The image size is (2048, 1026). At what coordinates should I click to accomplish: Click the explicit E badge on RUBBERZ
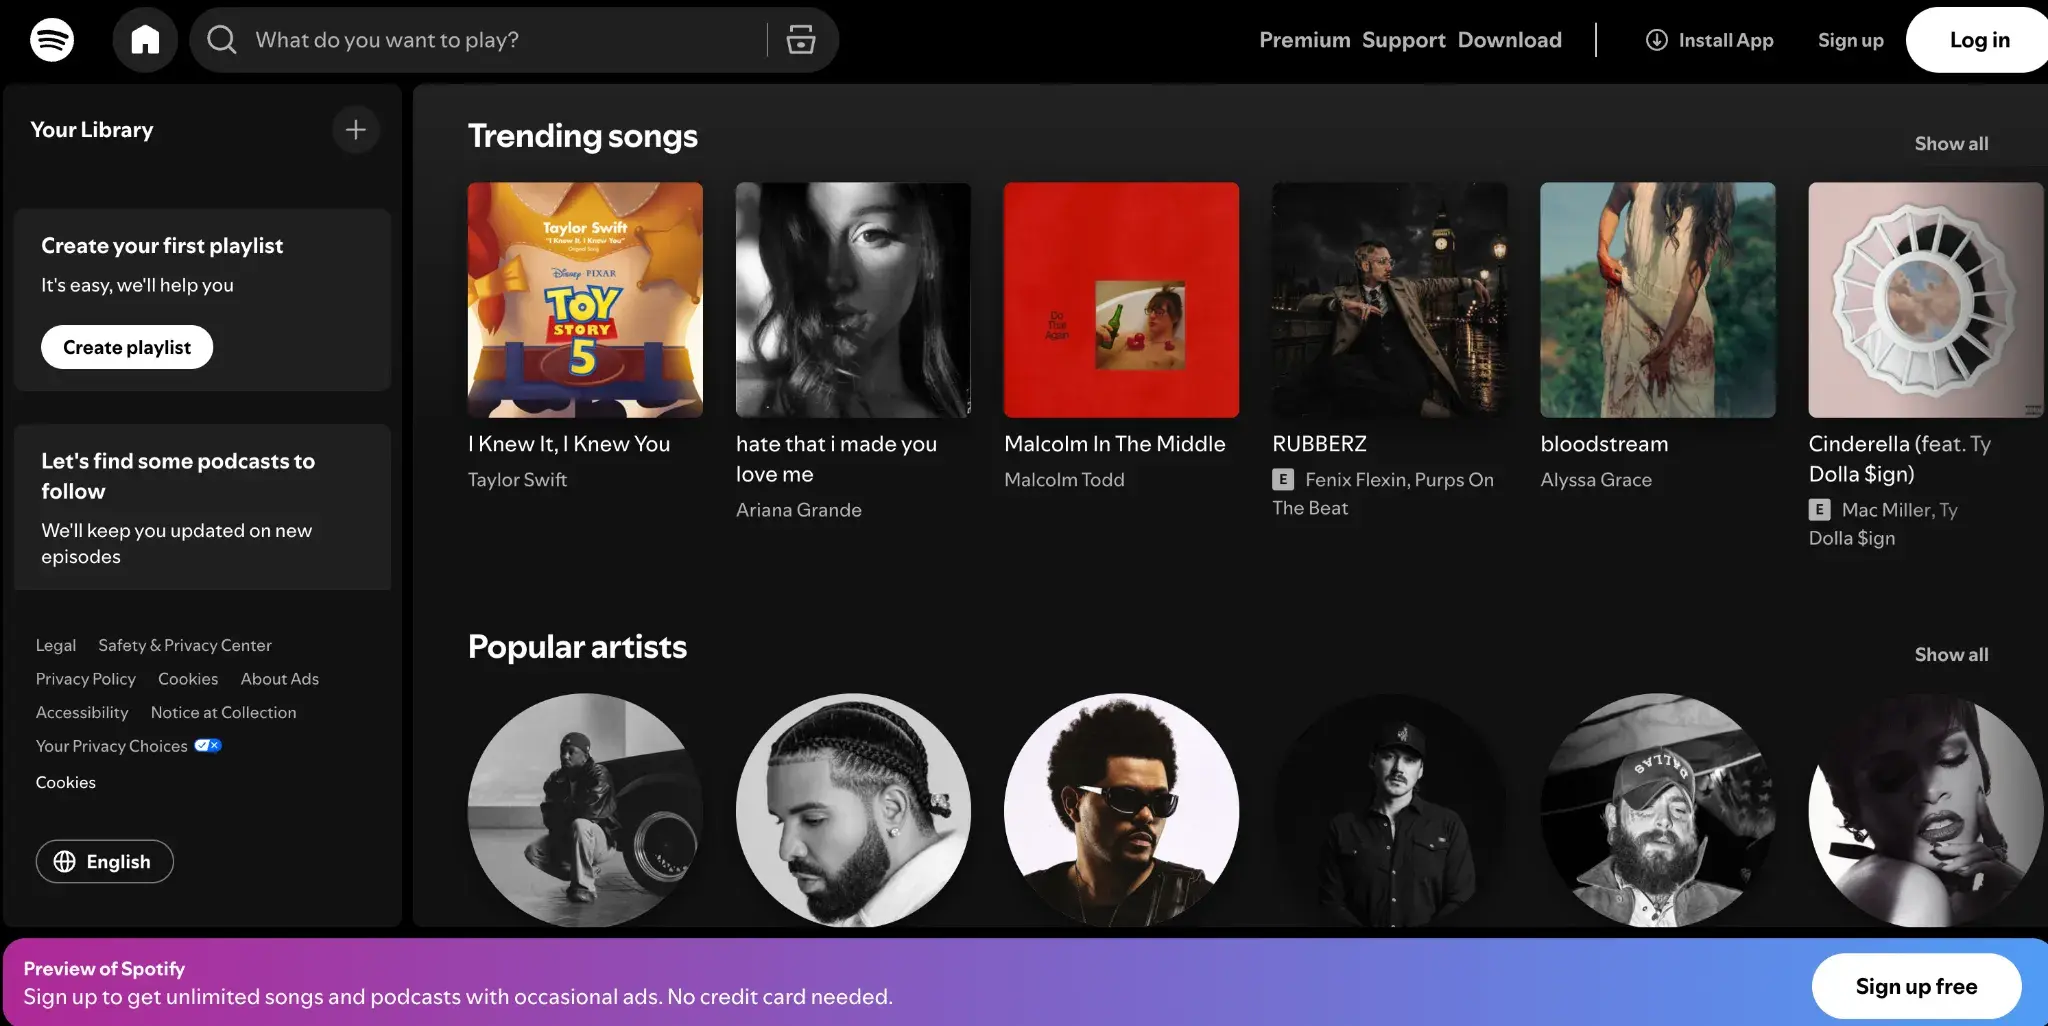[x=1283, y=480]
